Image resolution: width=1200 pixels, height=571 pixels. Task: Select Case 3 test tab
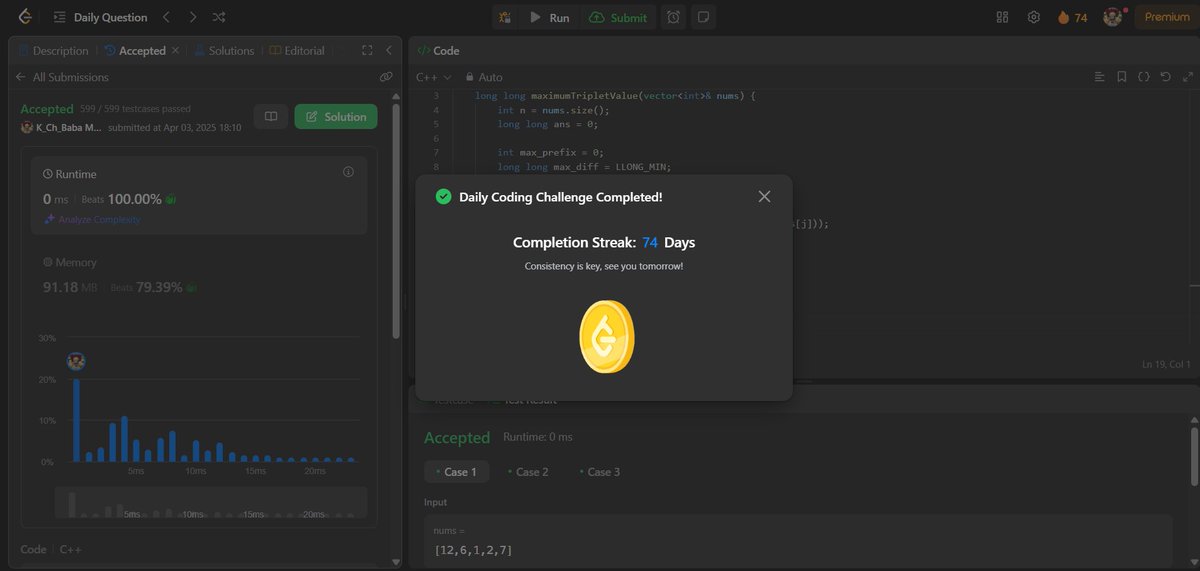599,472
